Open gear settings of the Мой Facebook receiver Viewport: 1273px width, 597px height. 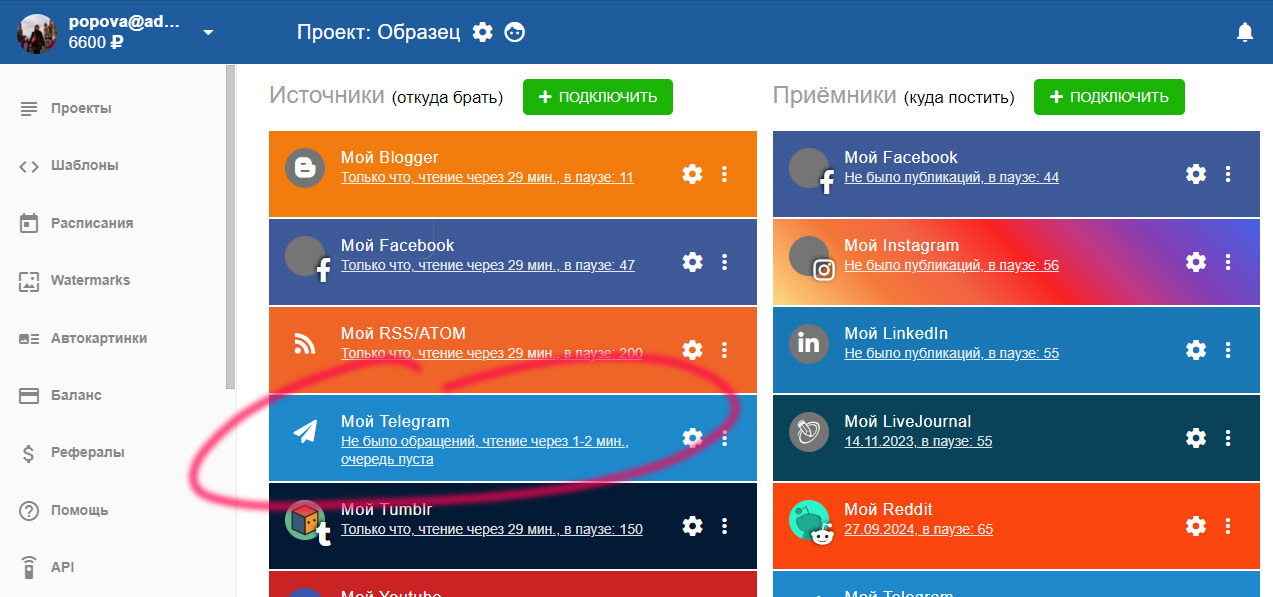point(1196,174)
